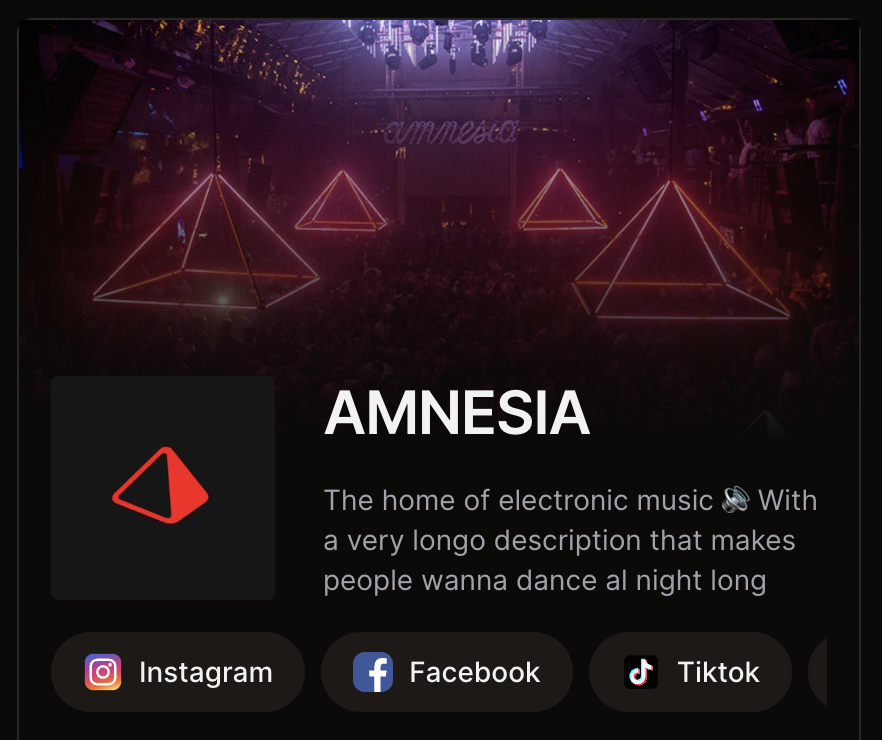Click the Facebook logo icon

pyautogui.click(x=373, y=672)
